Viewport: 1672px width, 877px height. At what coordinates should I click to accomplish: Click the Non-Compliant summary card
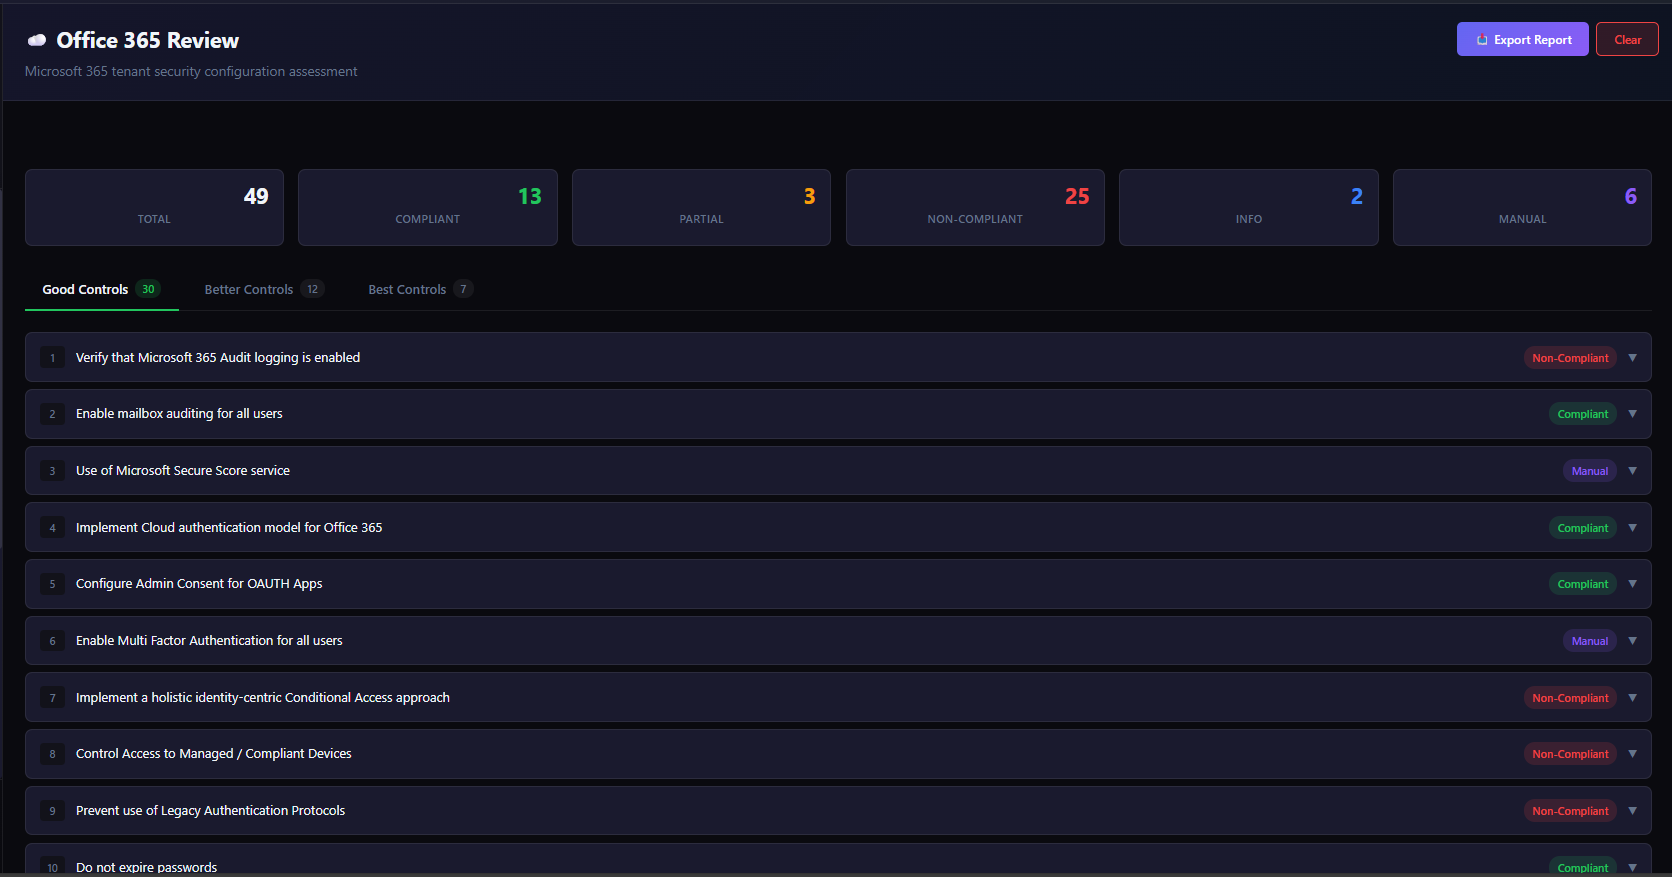(975, 207)
